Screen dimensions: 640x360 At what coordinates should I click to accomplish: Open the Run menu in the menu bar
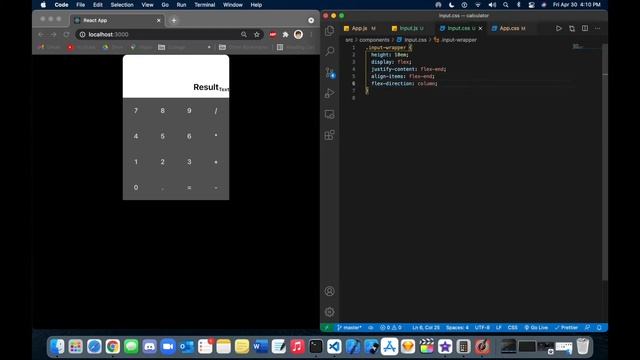coord(181,5)
